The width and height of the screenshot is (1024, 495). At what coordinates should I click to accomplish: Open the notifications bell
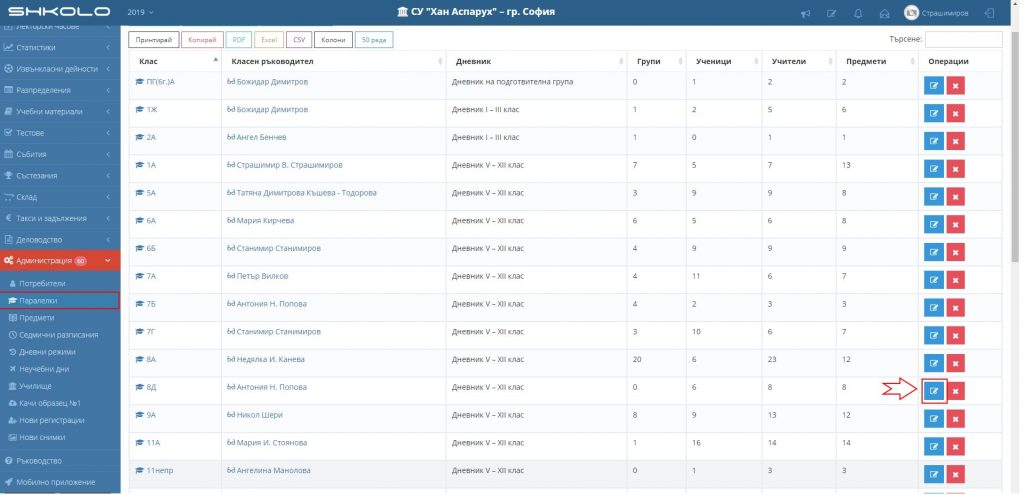coord(858,13)
